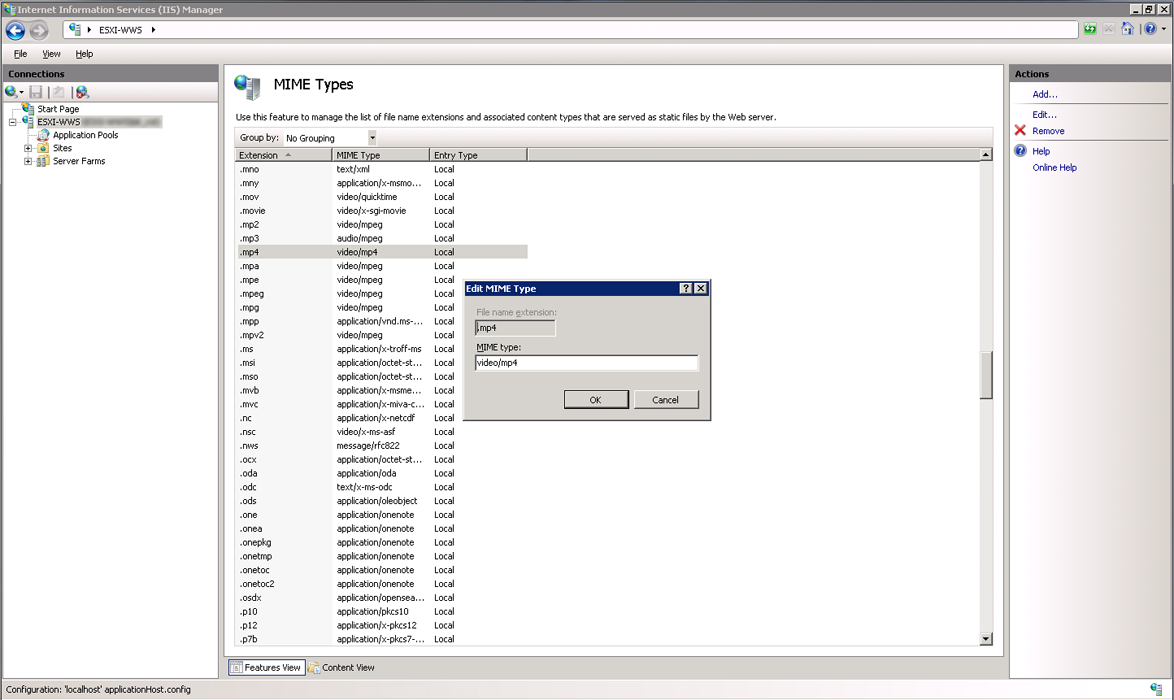The height and width of the screenshot is (700, 1174).
Task: Click the ESXI-WWS server node icon
Action: pyautogui.click(x=28, y=121)
